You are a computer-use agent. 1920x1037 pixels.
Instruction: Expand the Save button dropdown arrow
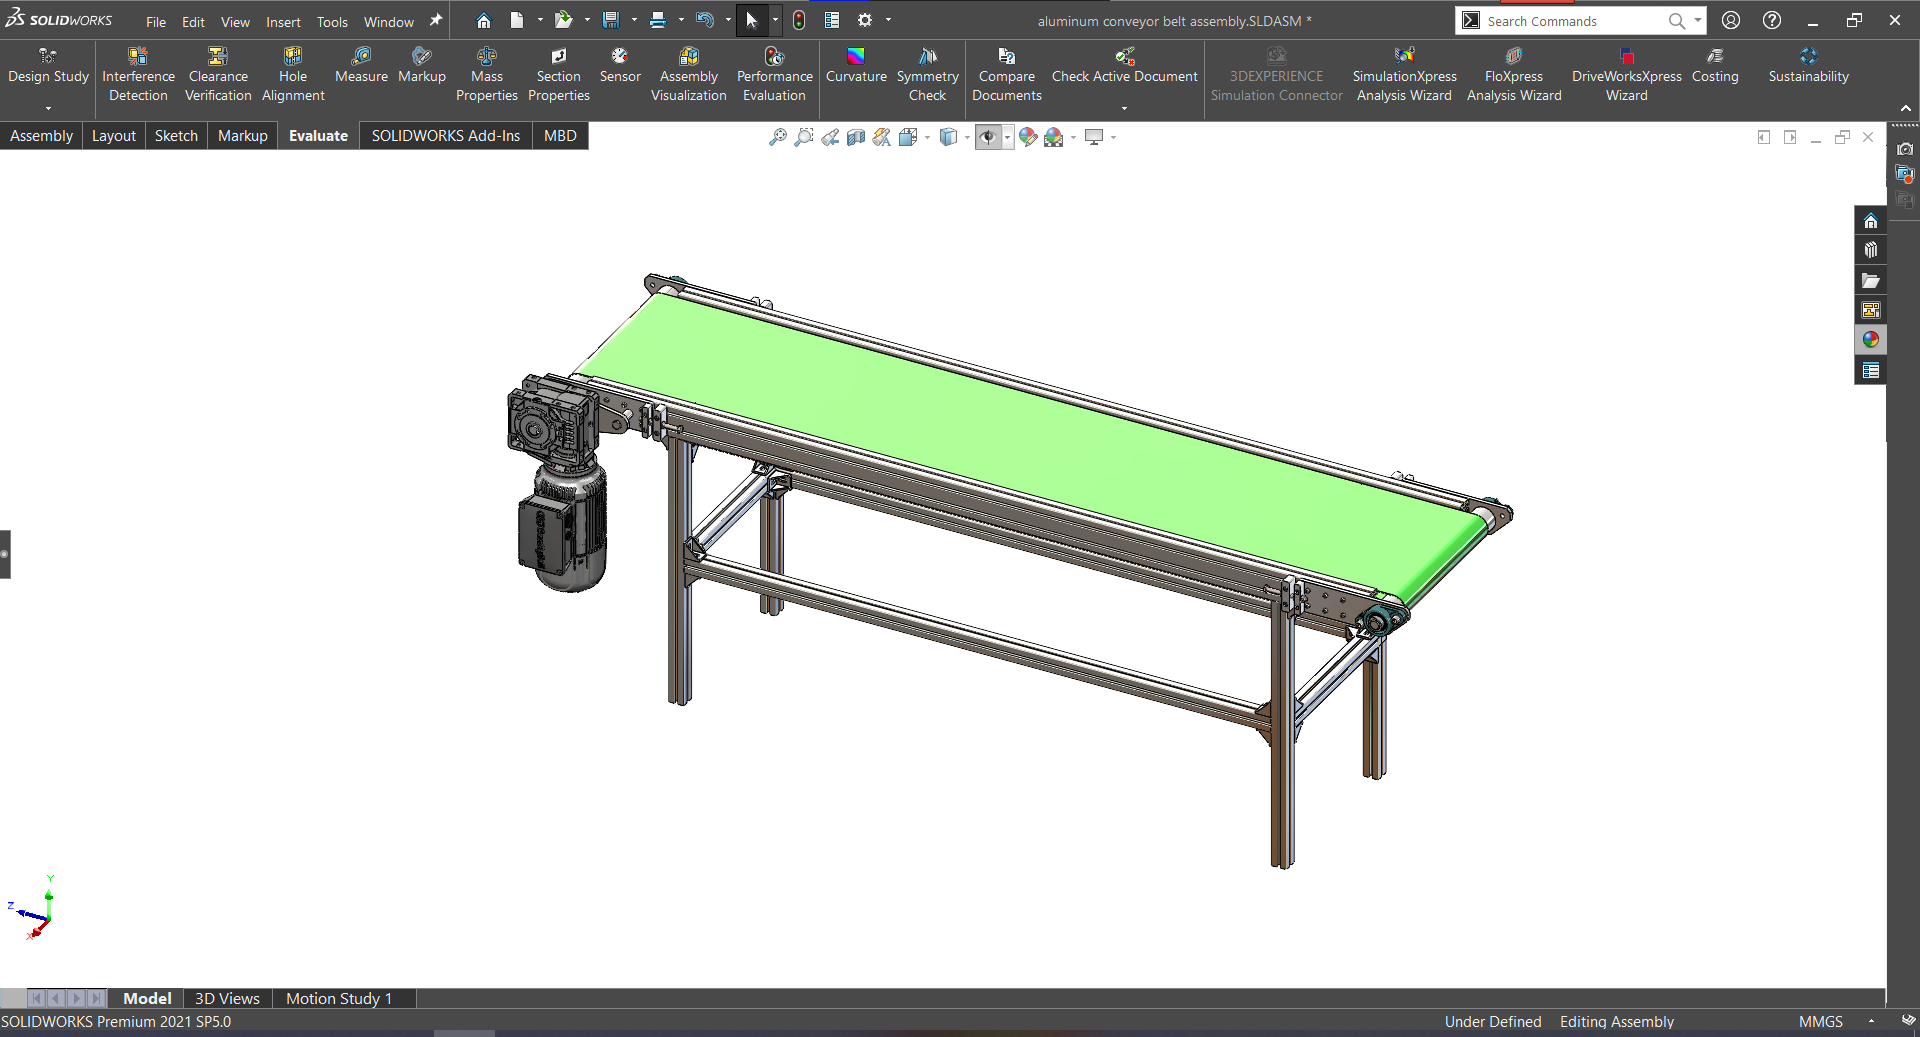coord(634,20)
